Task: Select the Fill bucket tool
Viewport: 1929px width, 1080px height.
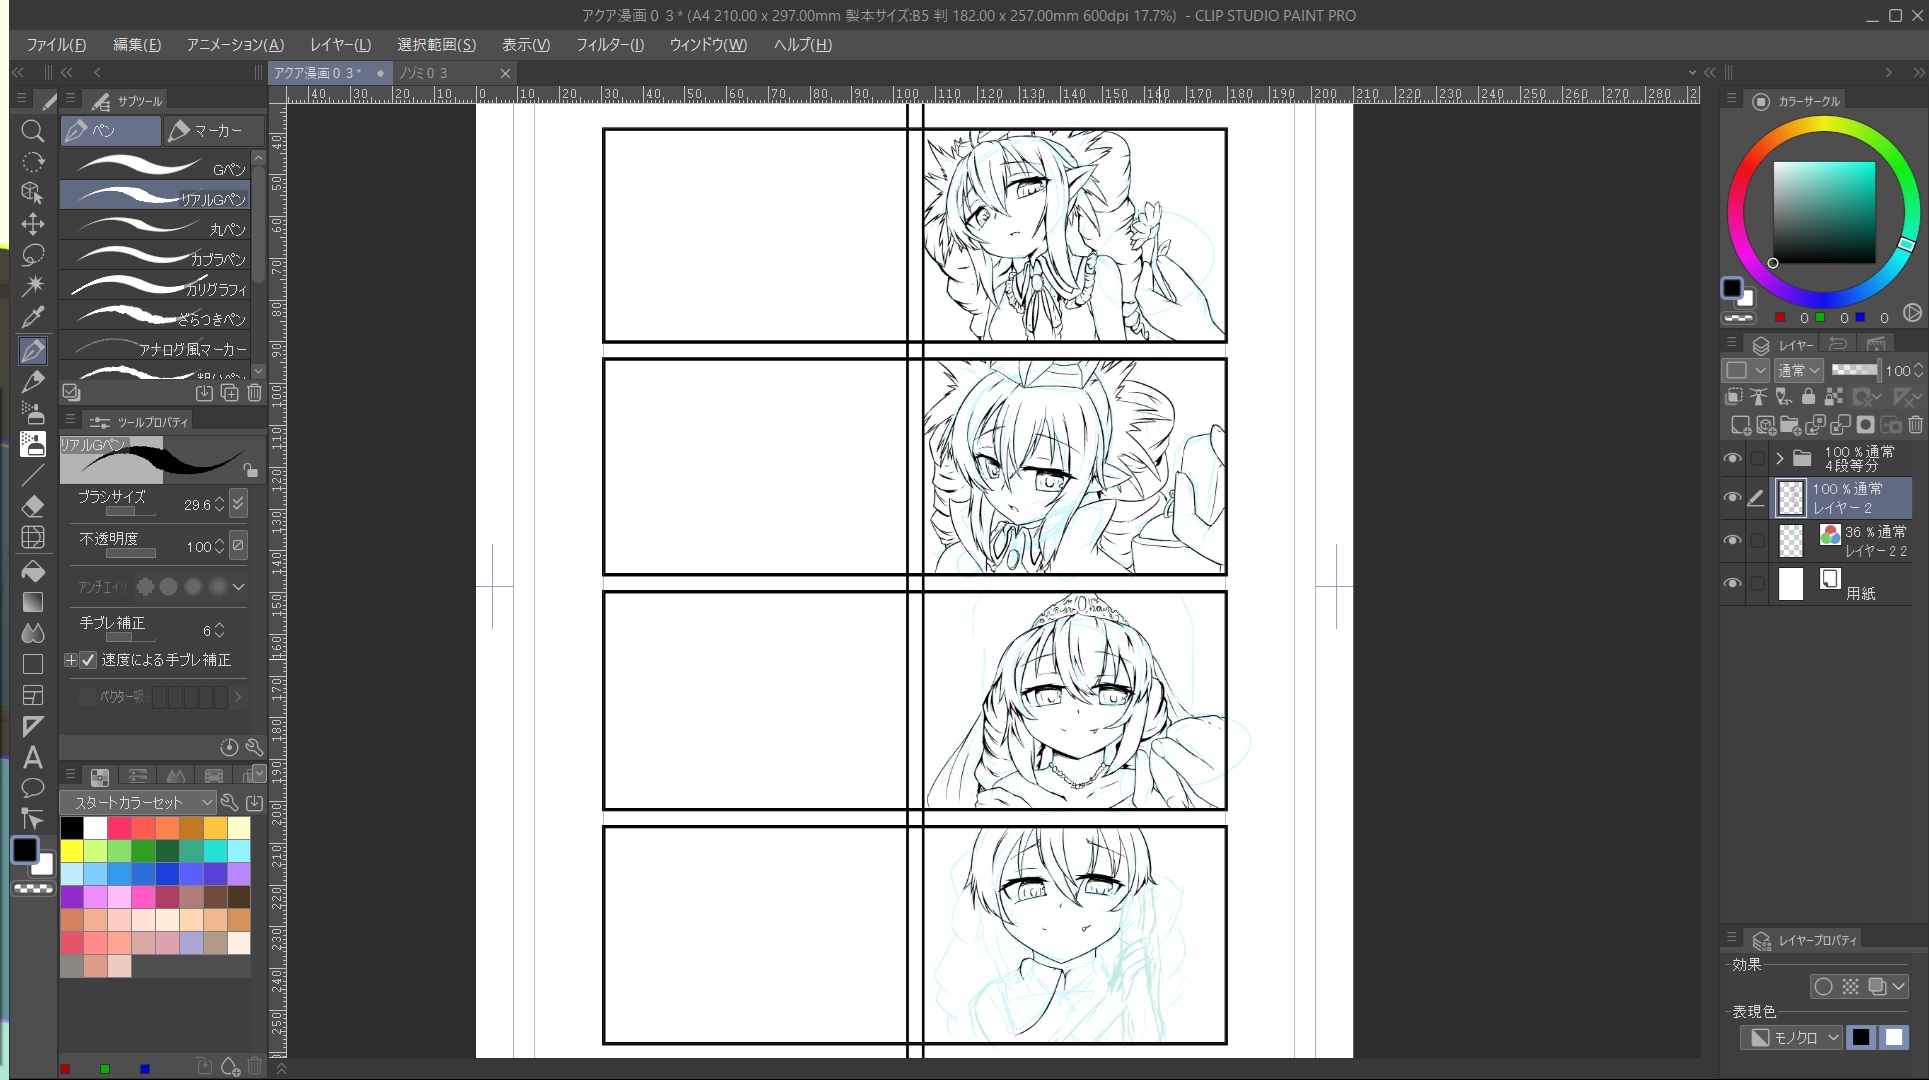Action: point(32,571)
